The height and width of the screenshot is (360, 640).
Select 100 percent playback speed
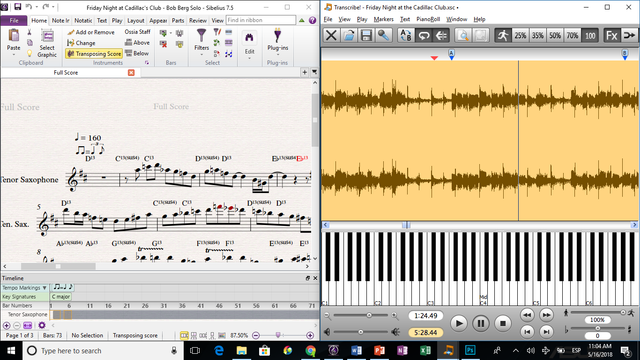(590, 36)
